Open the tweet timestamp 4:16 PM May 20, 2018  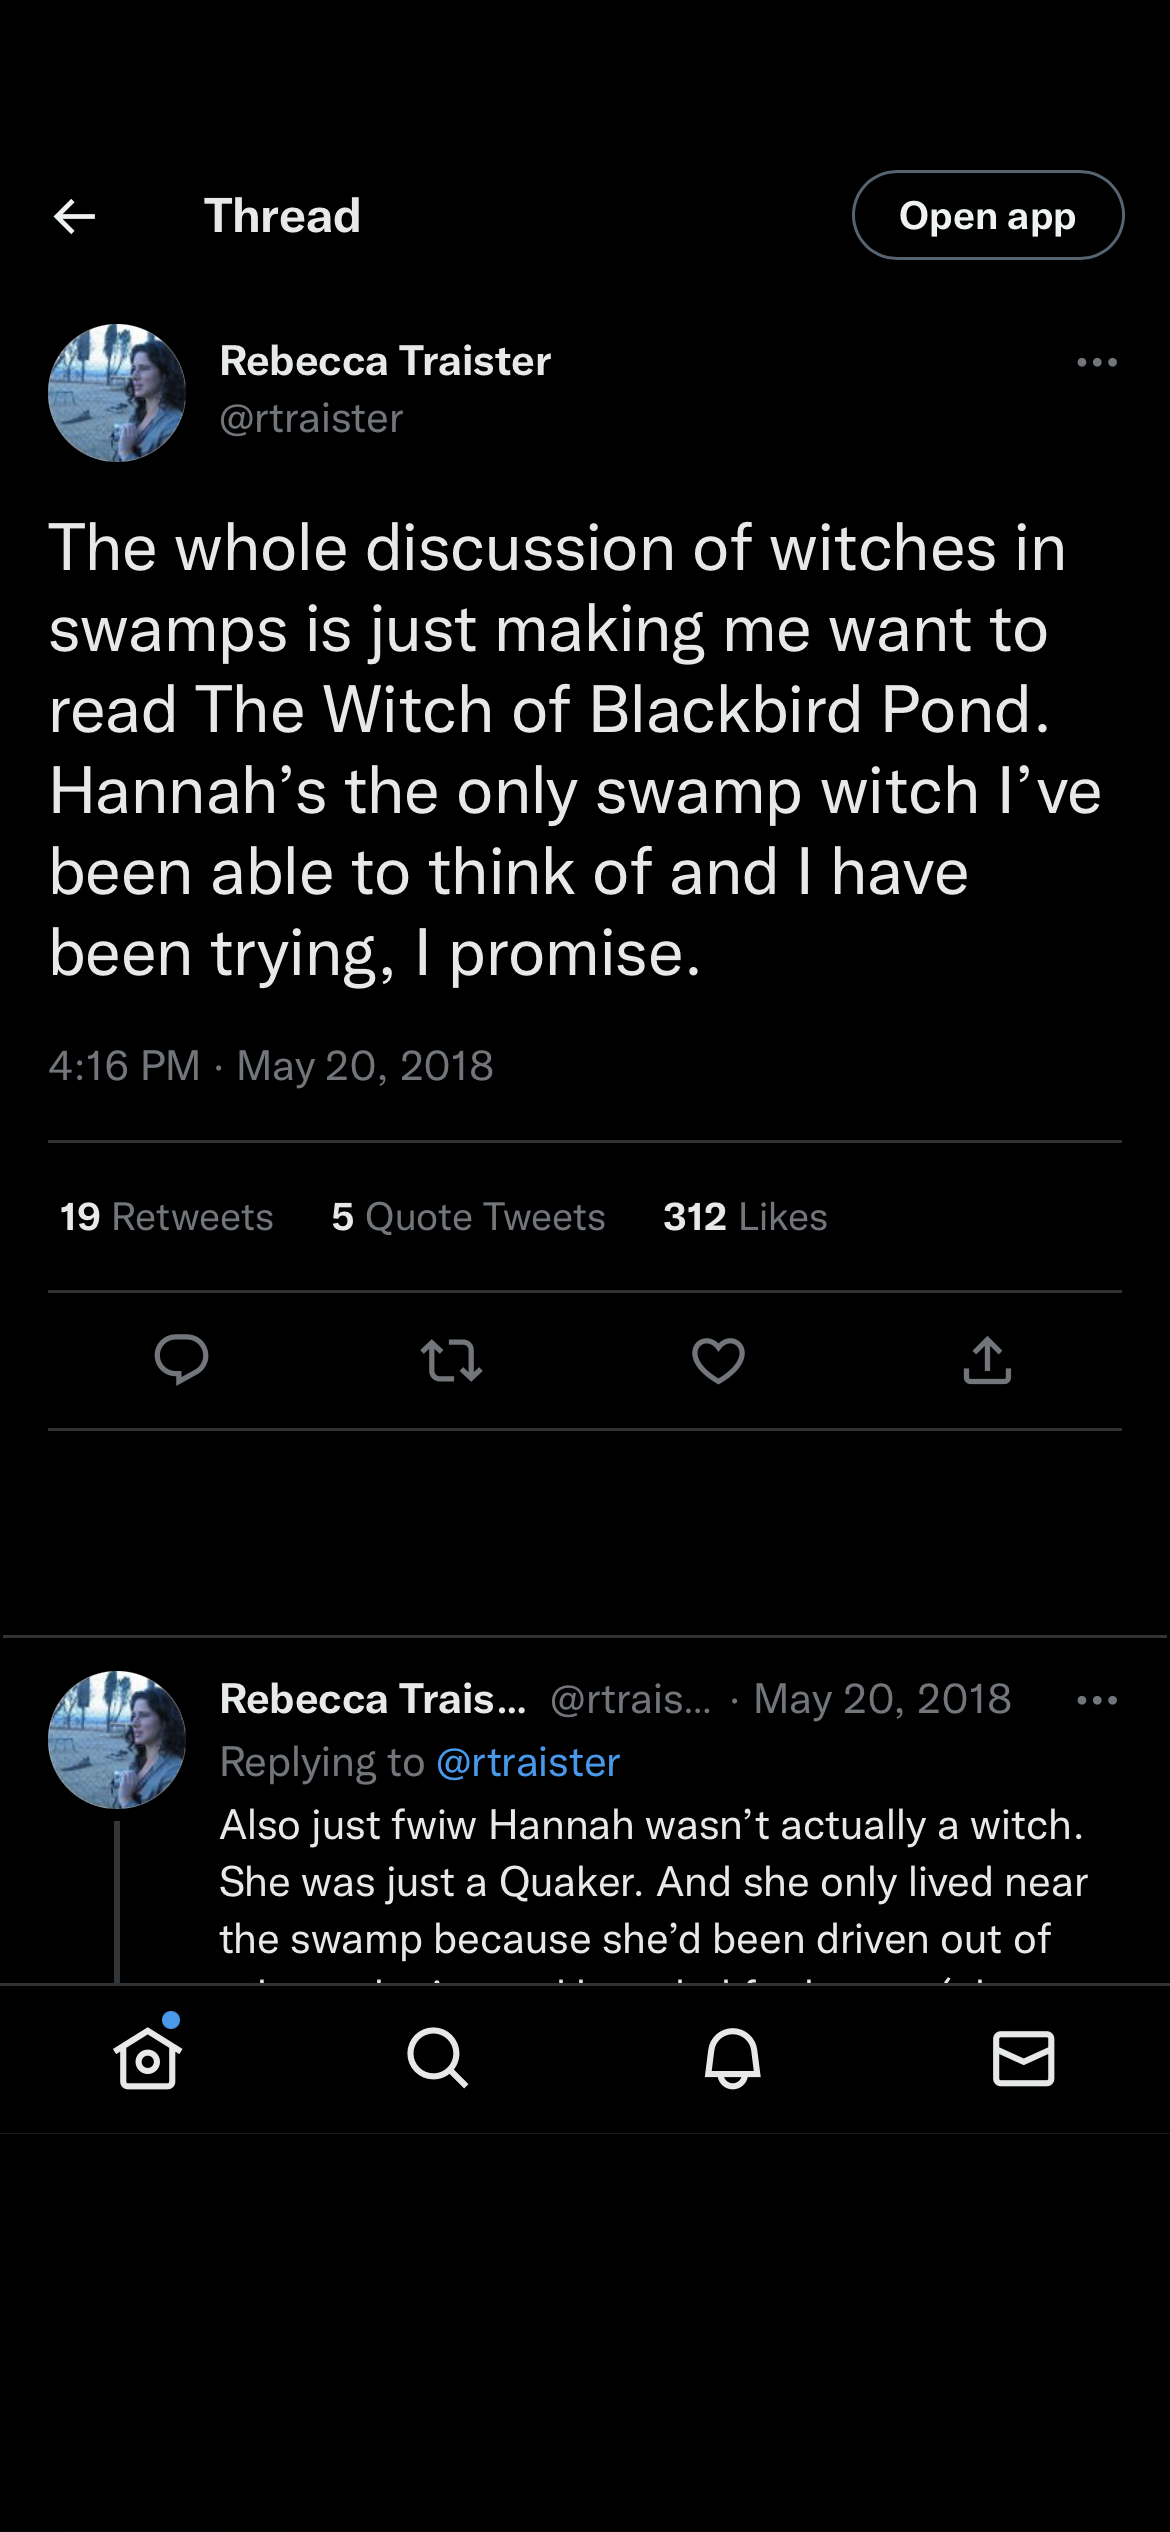click(x=271, y=1066)
